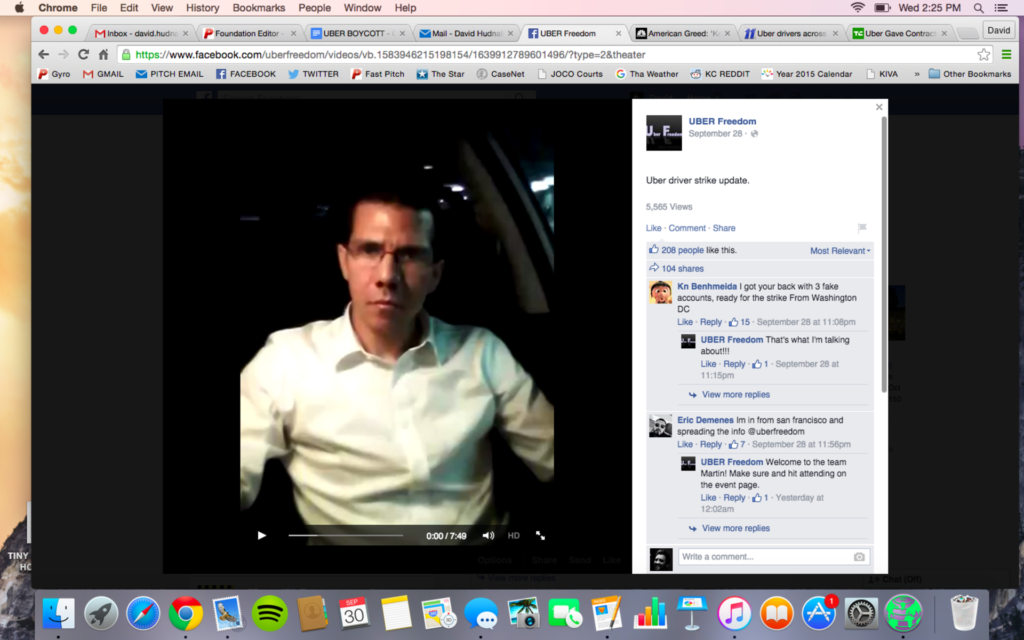Switch to the Uber Gave Contract tab
The height and width of the screenshot is (640, 1024).
tap(899, 33)
